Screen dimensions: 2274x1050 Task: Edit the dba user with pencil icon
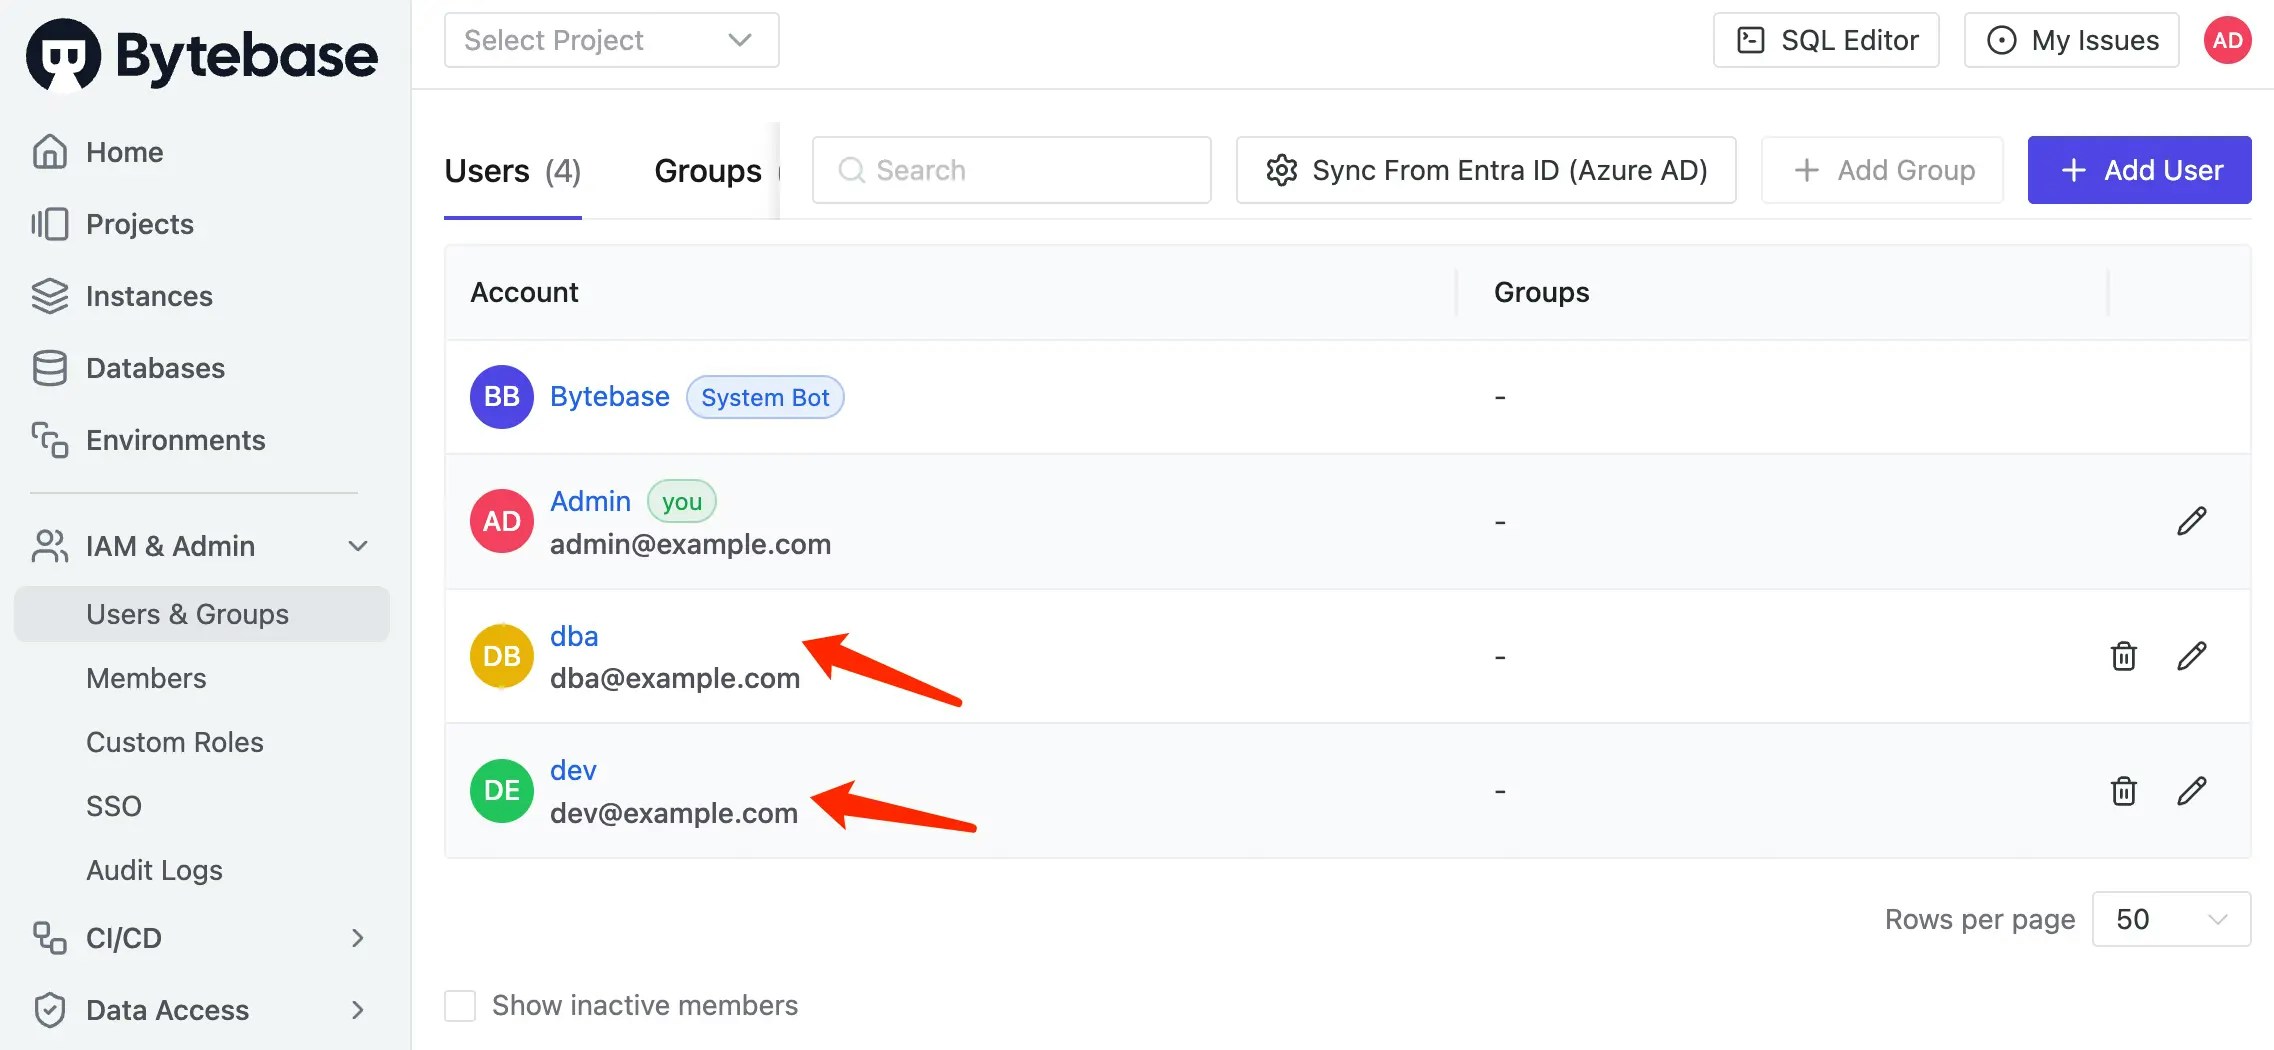(x=2191, y=656)
